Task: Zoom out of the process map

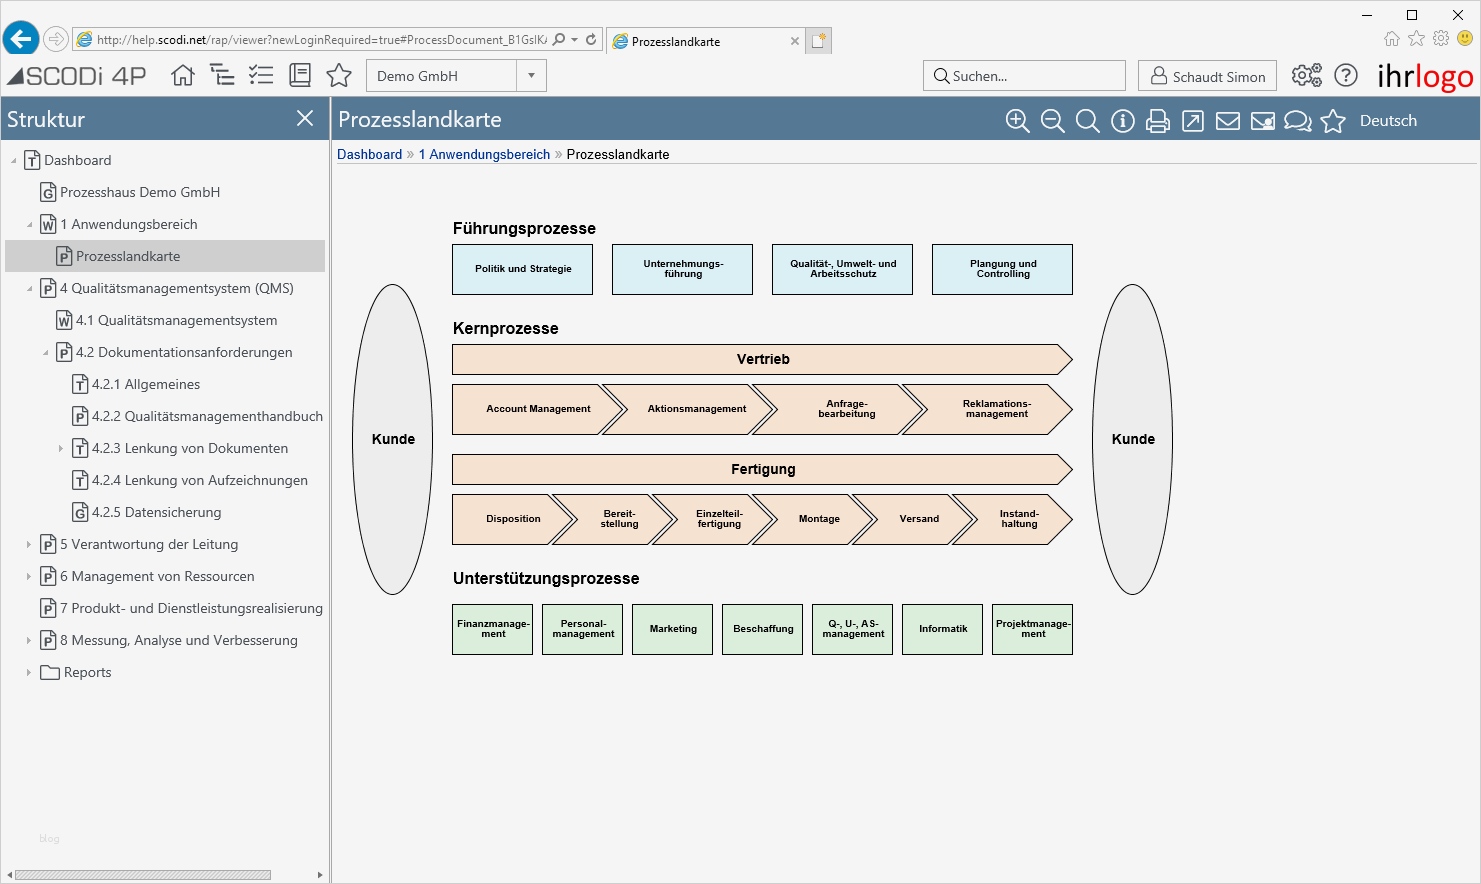Action: coord(1052,121)
